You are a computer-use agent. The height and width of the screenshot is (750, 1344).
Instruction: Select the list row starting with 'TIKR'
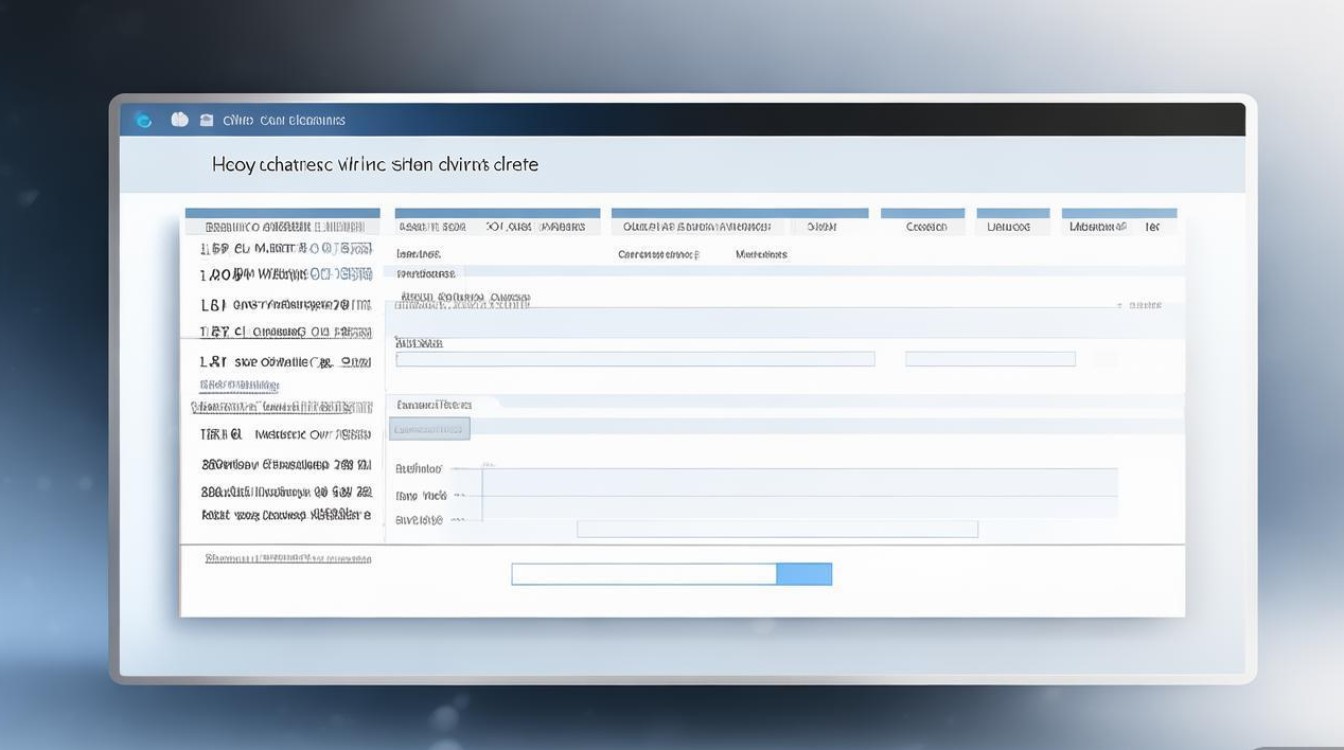tap(286, 435)
